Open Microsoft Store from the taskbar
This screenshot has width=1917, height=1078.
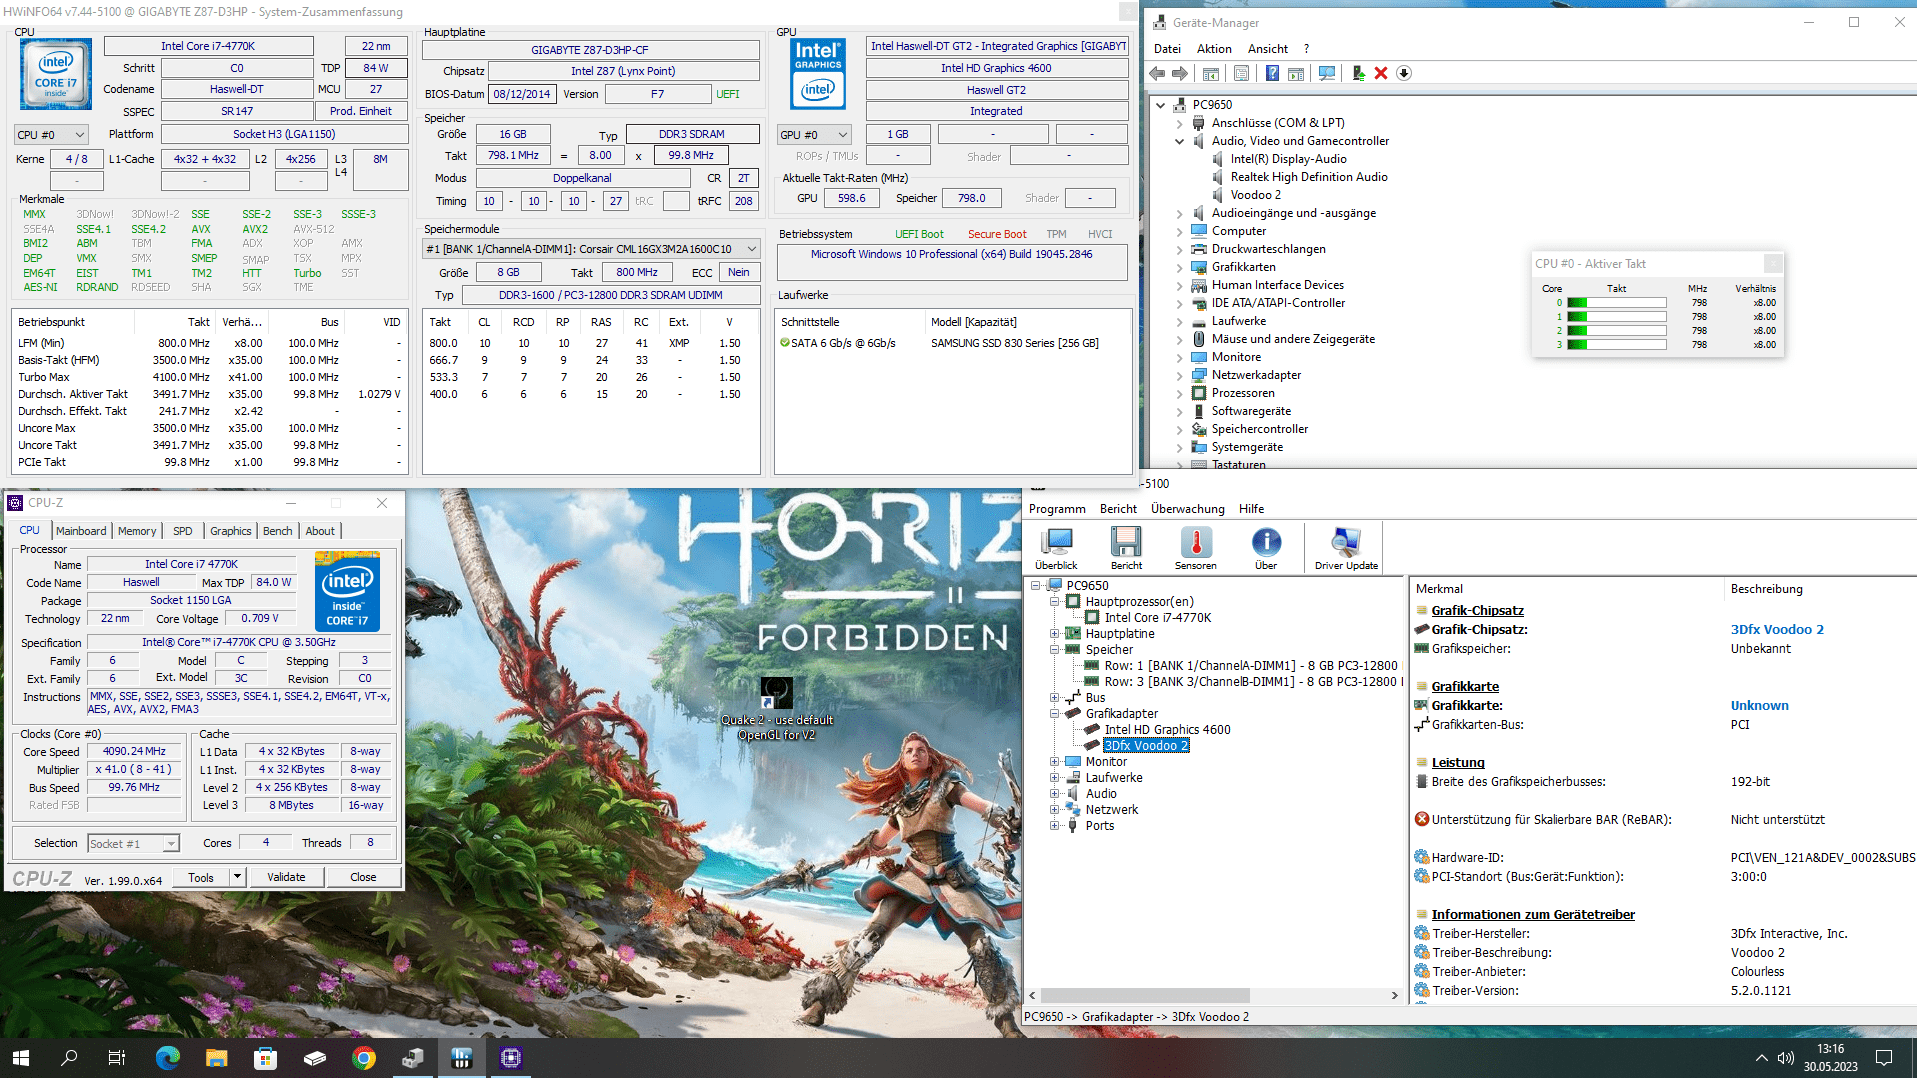265,1057
